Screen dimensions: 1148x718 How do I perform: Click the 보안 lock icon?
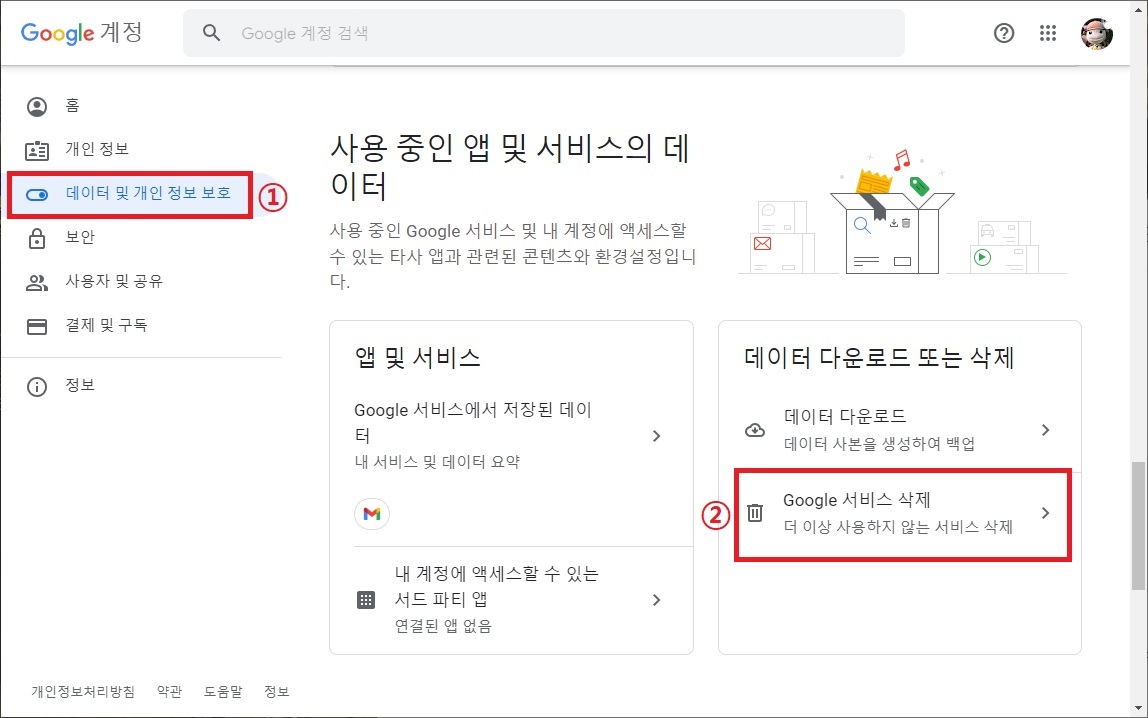pyautogui.click(x=37, y=239)
